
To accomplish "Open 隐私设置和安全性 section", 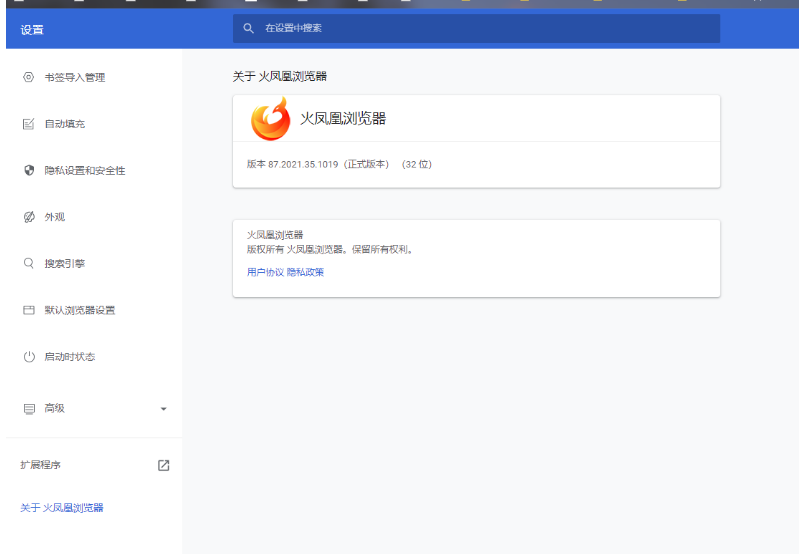I will pyautogui.click(x=85, y=171).
